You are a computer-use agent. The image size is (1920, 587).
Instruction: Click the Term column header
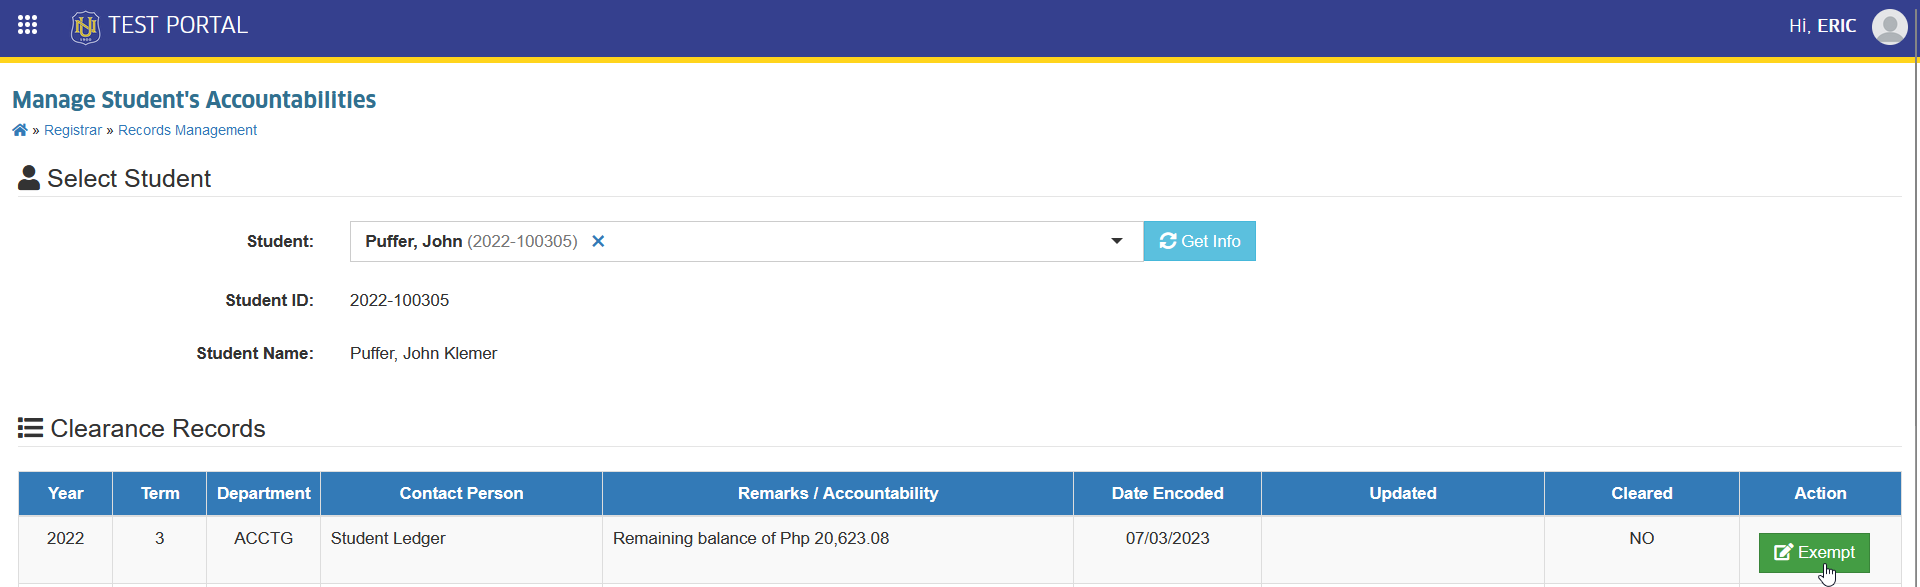(x=160, y=493)
